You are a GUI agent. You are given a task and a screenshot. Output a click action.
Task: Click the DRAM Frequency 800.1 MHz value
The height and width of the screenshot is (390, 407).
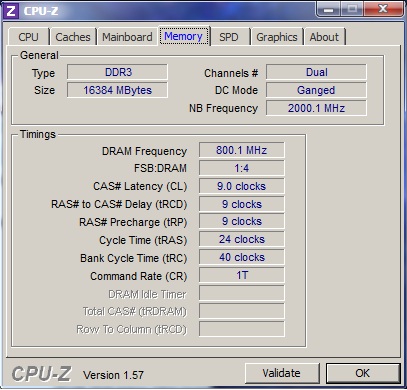tap(242, 150)
